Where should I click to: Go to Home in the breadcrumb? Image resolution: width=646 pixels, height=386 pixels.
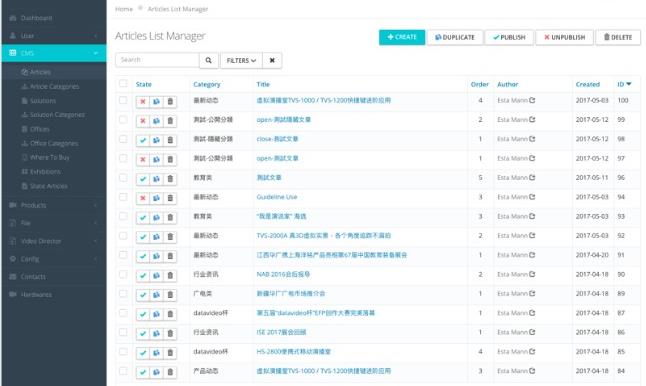[124, 9]
